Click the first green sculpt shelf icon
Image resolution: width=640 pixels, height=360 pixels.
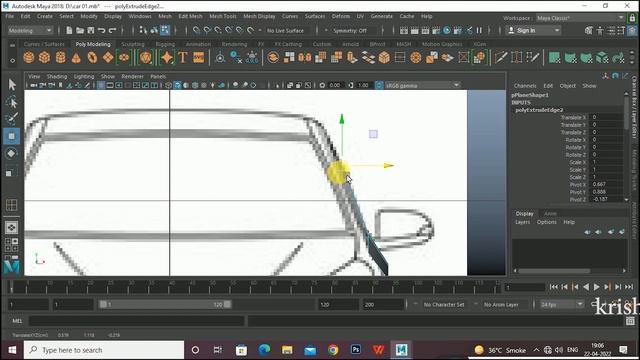(x=554, y=58)
